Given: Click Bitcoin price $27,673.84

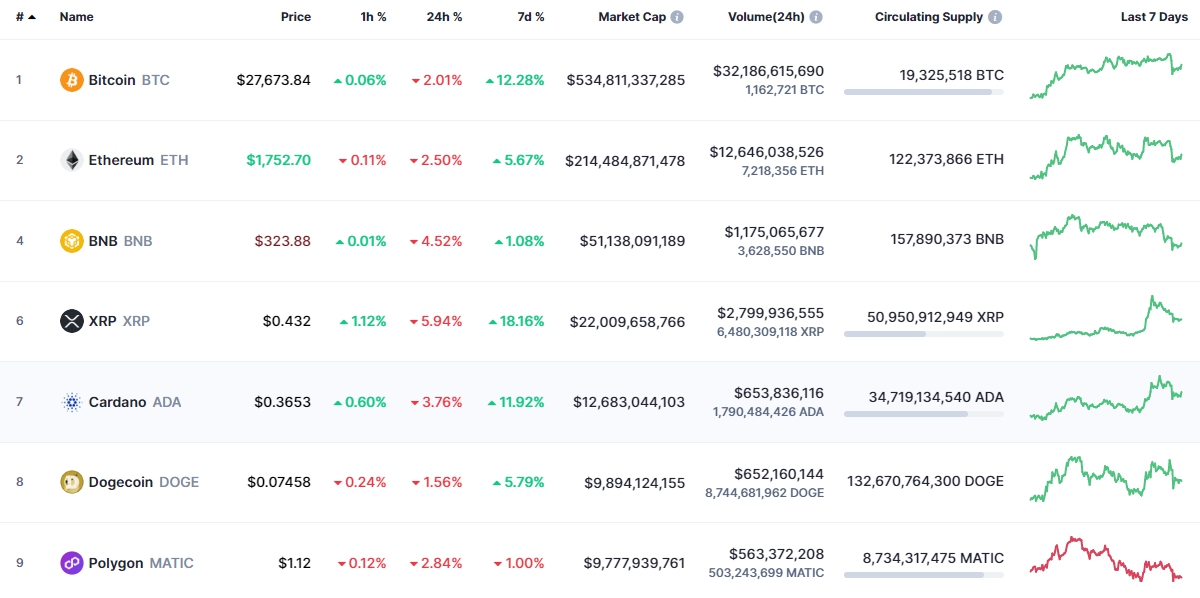Looking at the screenshot, I should click(x=274, y=80).
